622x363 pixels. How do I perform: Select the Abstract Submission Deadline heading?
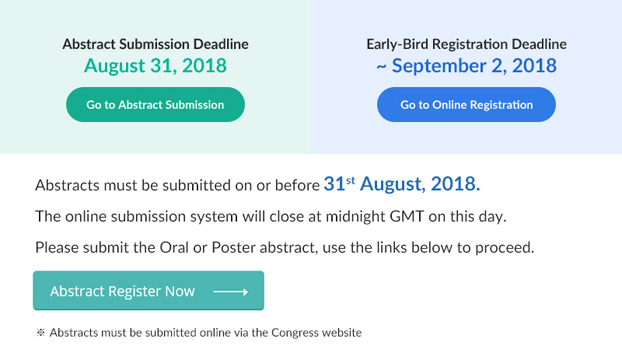(x=155, y=44)
